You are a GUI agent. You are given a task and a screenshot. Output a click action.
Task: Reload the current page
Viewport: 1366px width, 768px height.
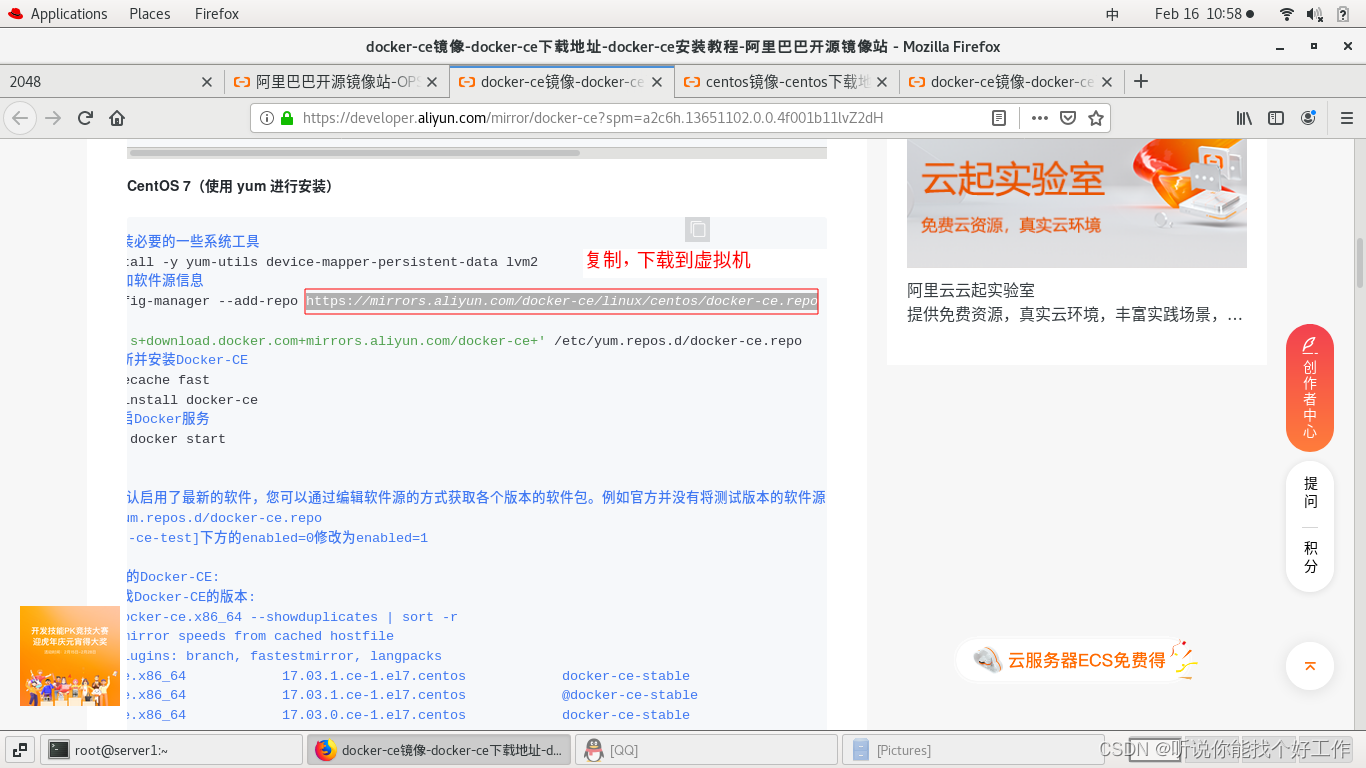point(85,118)
